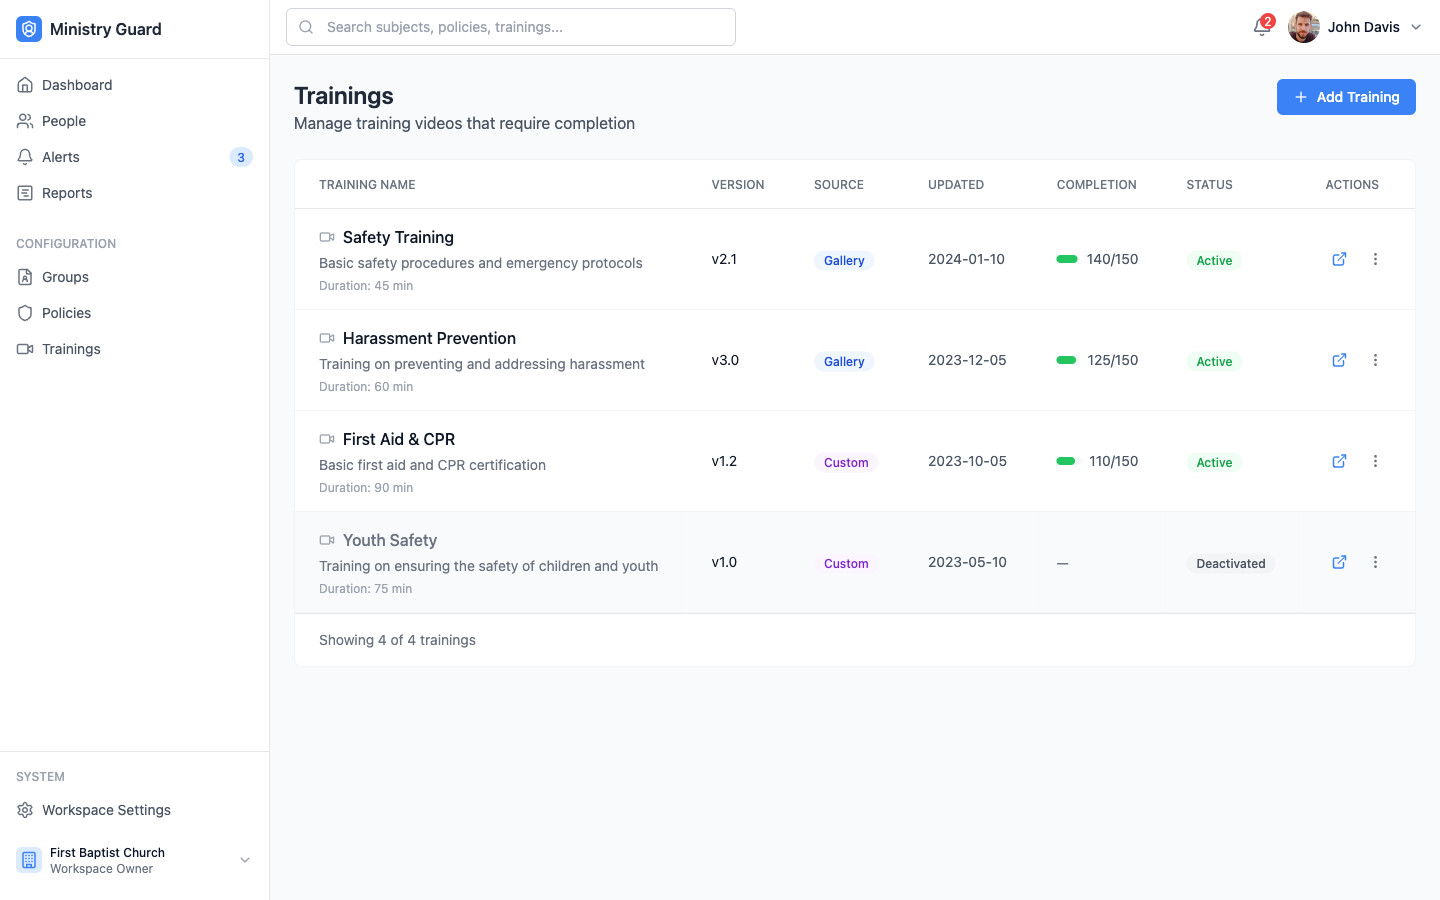Open the notification bell with 2 alerts
Image resolution: width=1440 pixels, height=900 pixels.
coord(1260,27)
